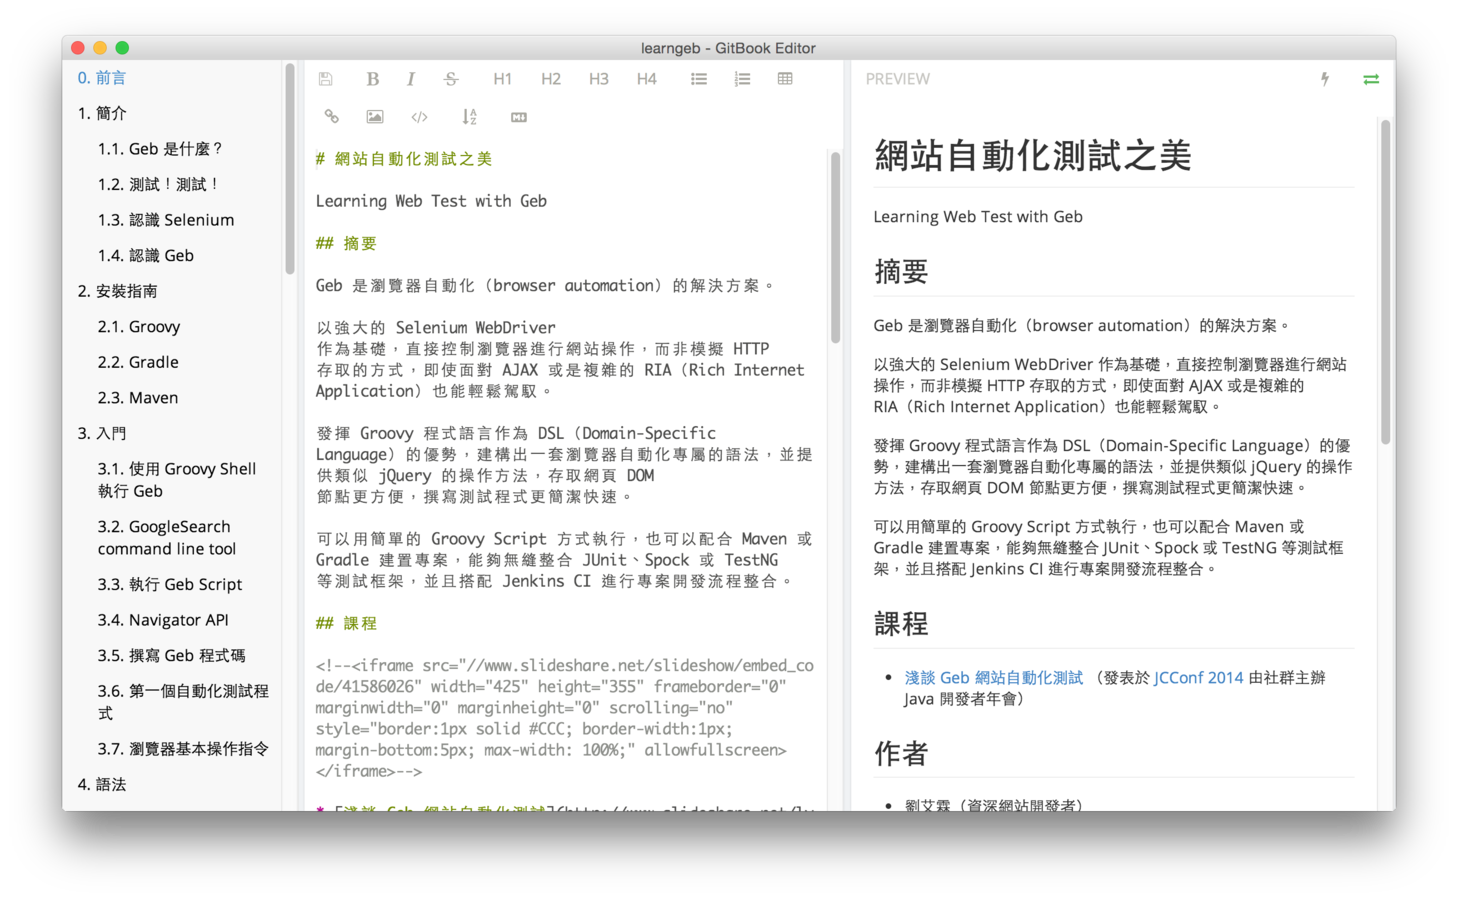Open section 3.5. 撰寫 Geb 程式碼
1458x900 pixels.
tap(171, 656)
